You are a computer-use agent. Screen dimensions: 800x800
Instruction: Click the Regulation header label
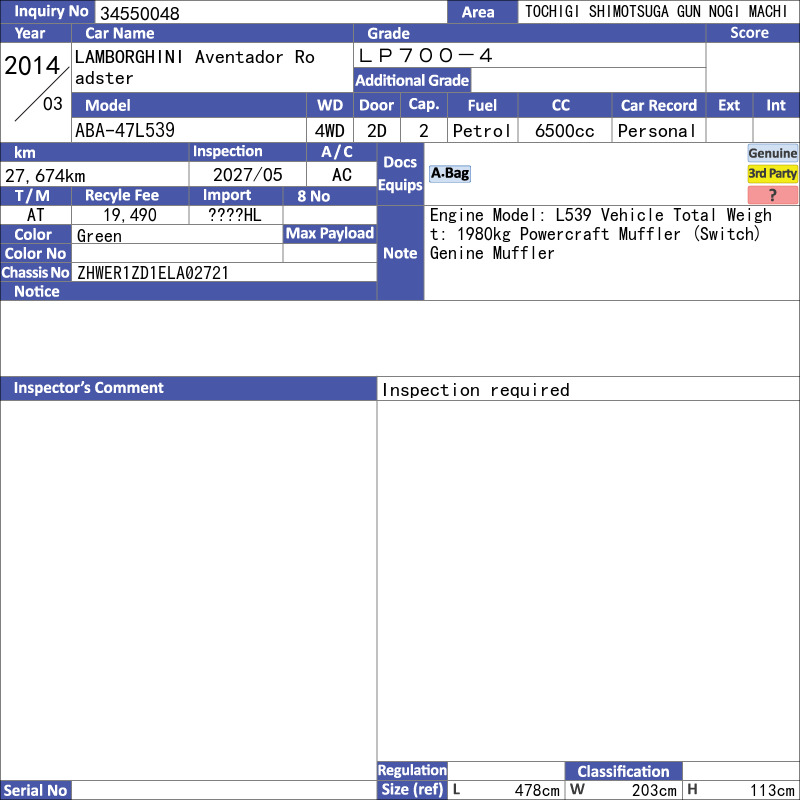coord(412,770)
